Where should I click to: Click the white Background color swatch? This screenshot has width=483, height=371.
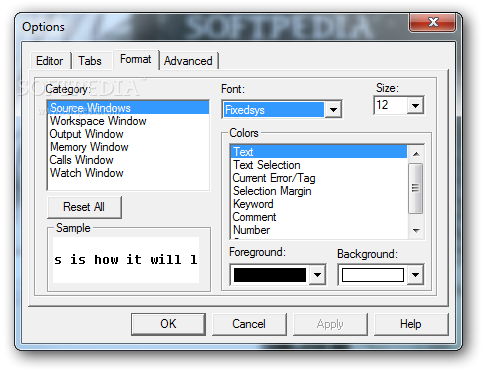pos(373,275)
